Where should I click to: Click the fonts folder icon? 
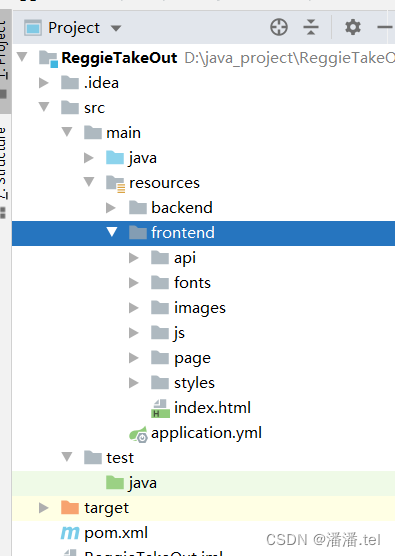(x=160, y=283)
